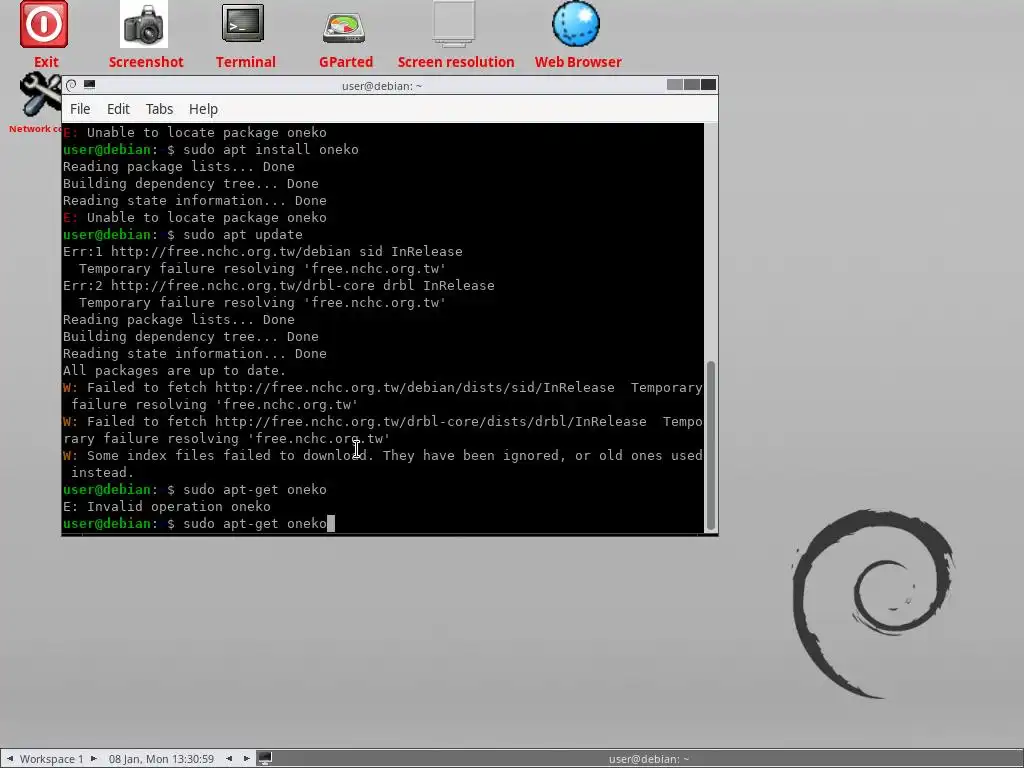Switch to previous workspace using left arrow

pos(9,759)
